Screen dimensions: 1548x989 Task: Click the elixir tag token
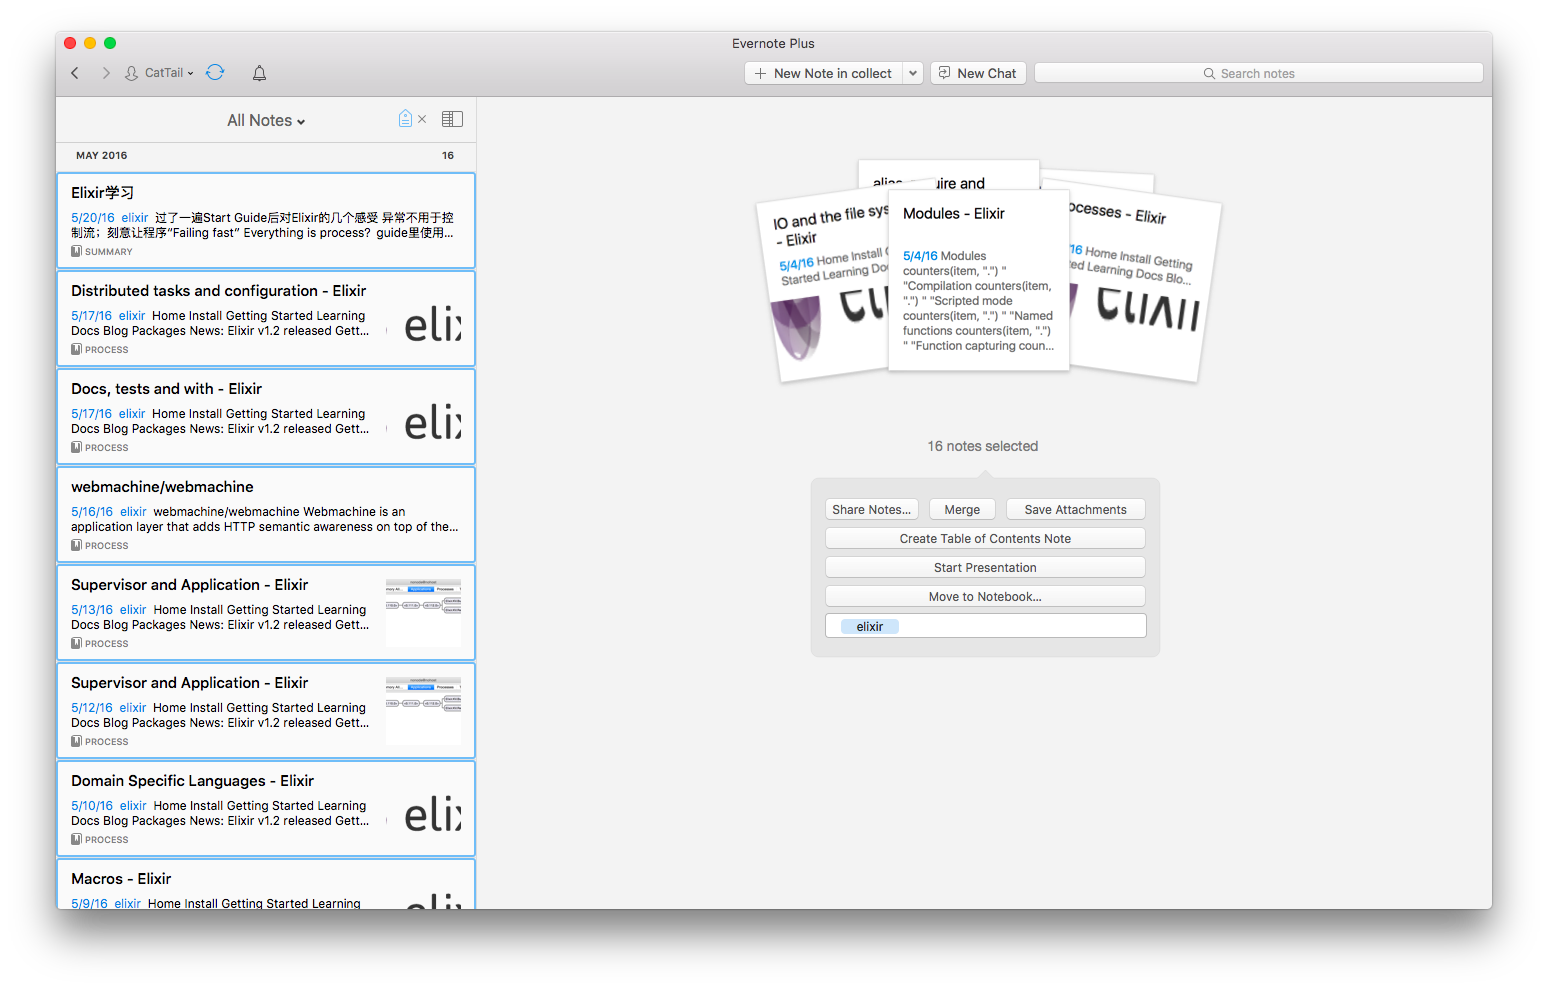click(x=870, y=627)
